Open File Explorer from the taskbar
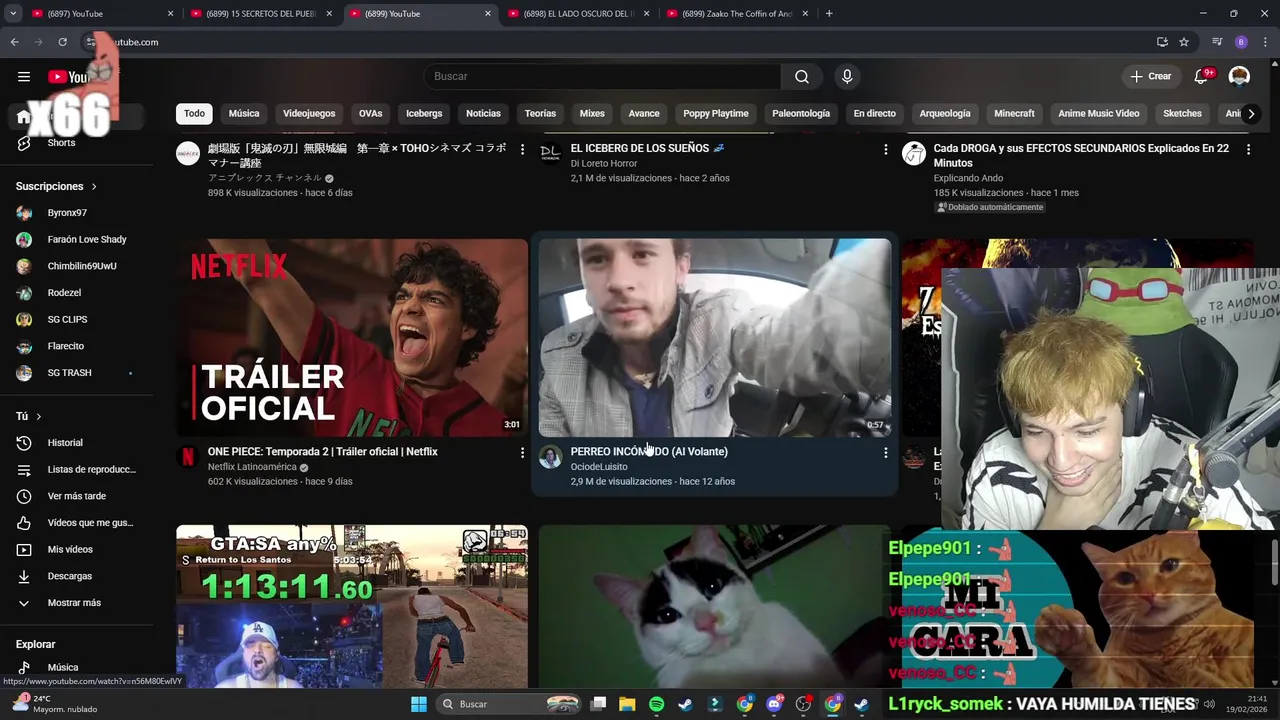This screenshot has height=720, width=1280. click(627, 704)
